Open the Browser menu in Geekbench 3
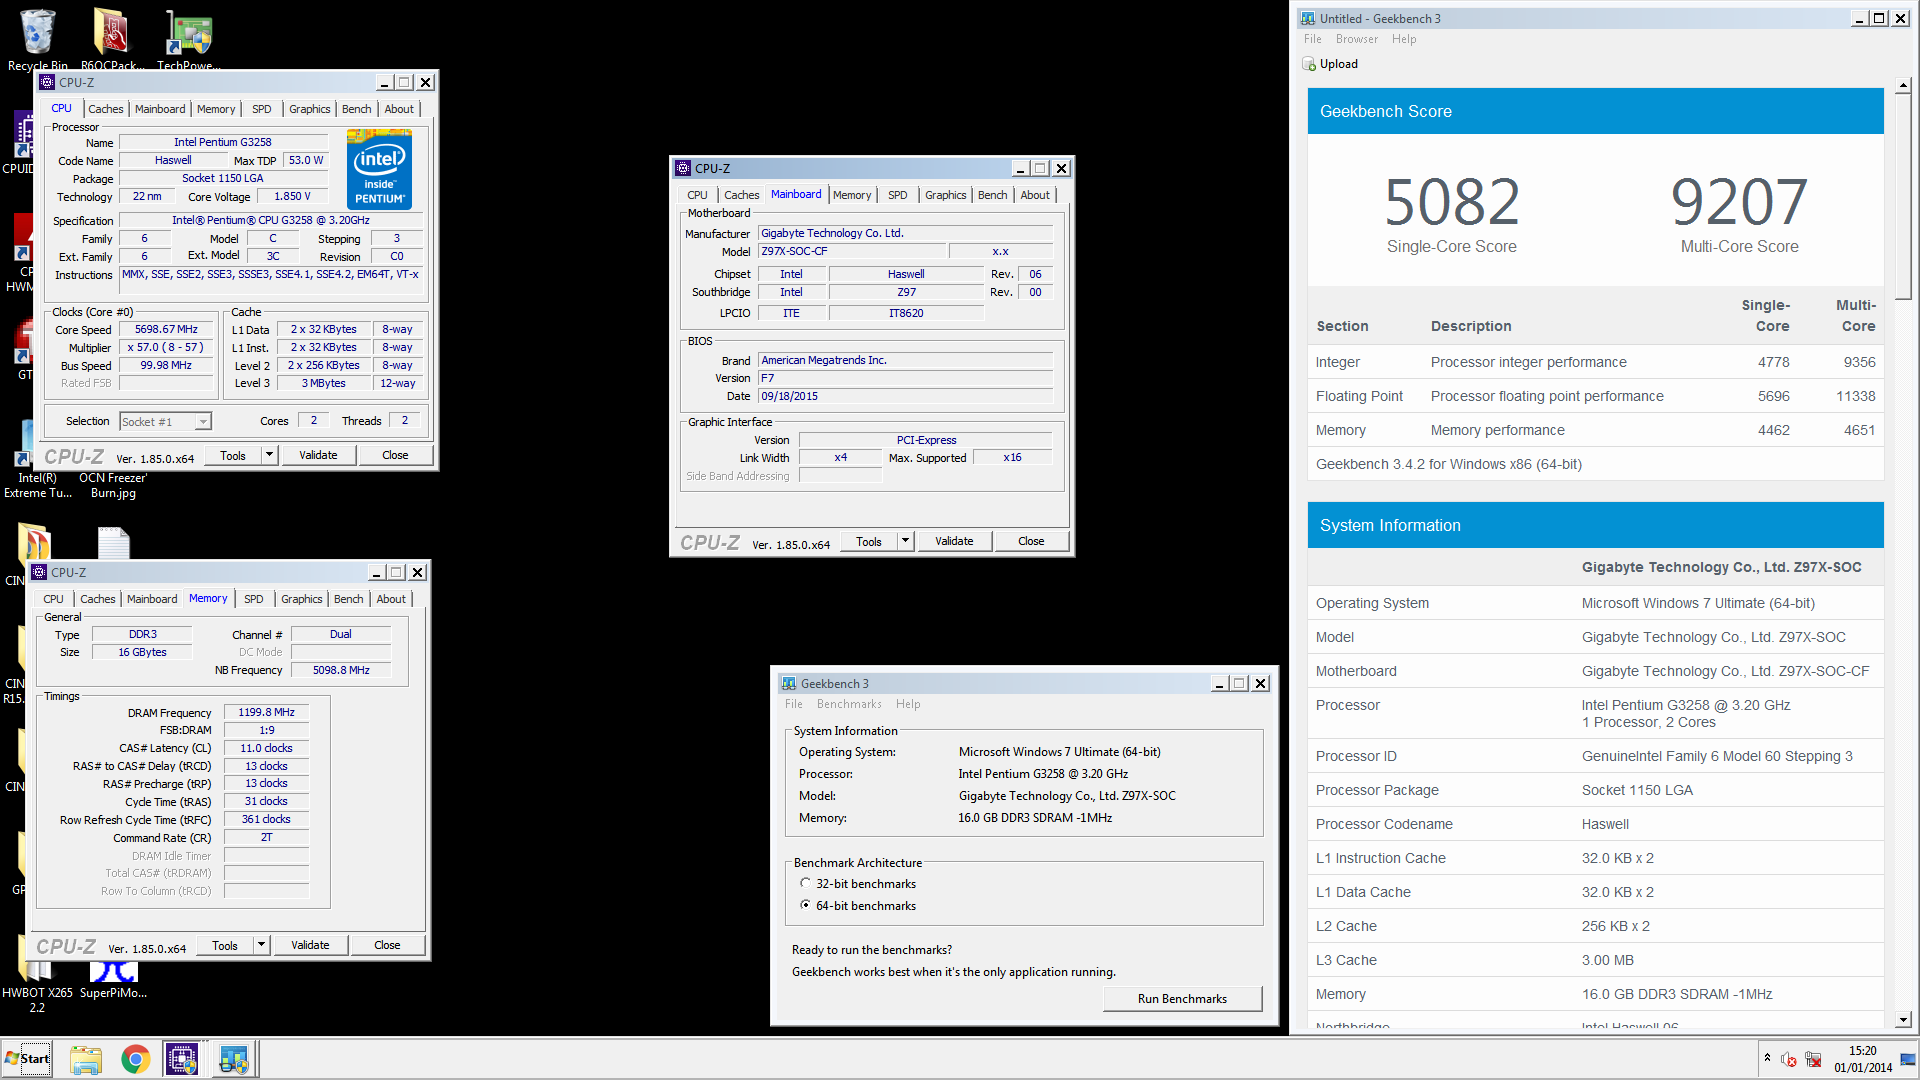Viewport: 1920px width, 1080px height. coord(1356,39)
